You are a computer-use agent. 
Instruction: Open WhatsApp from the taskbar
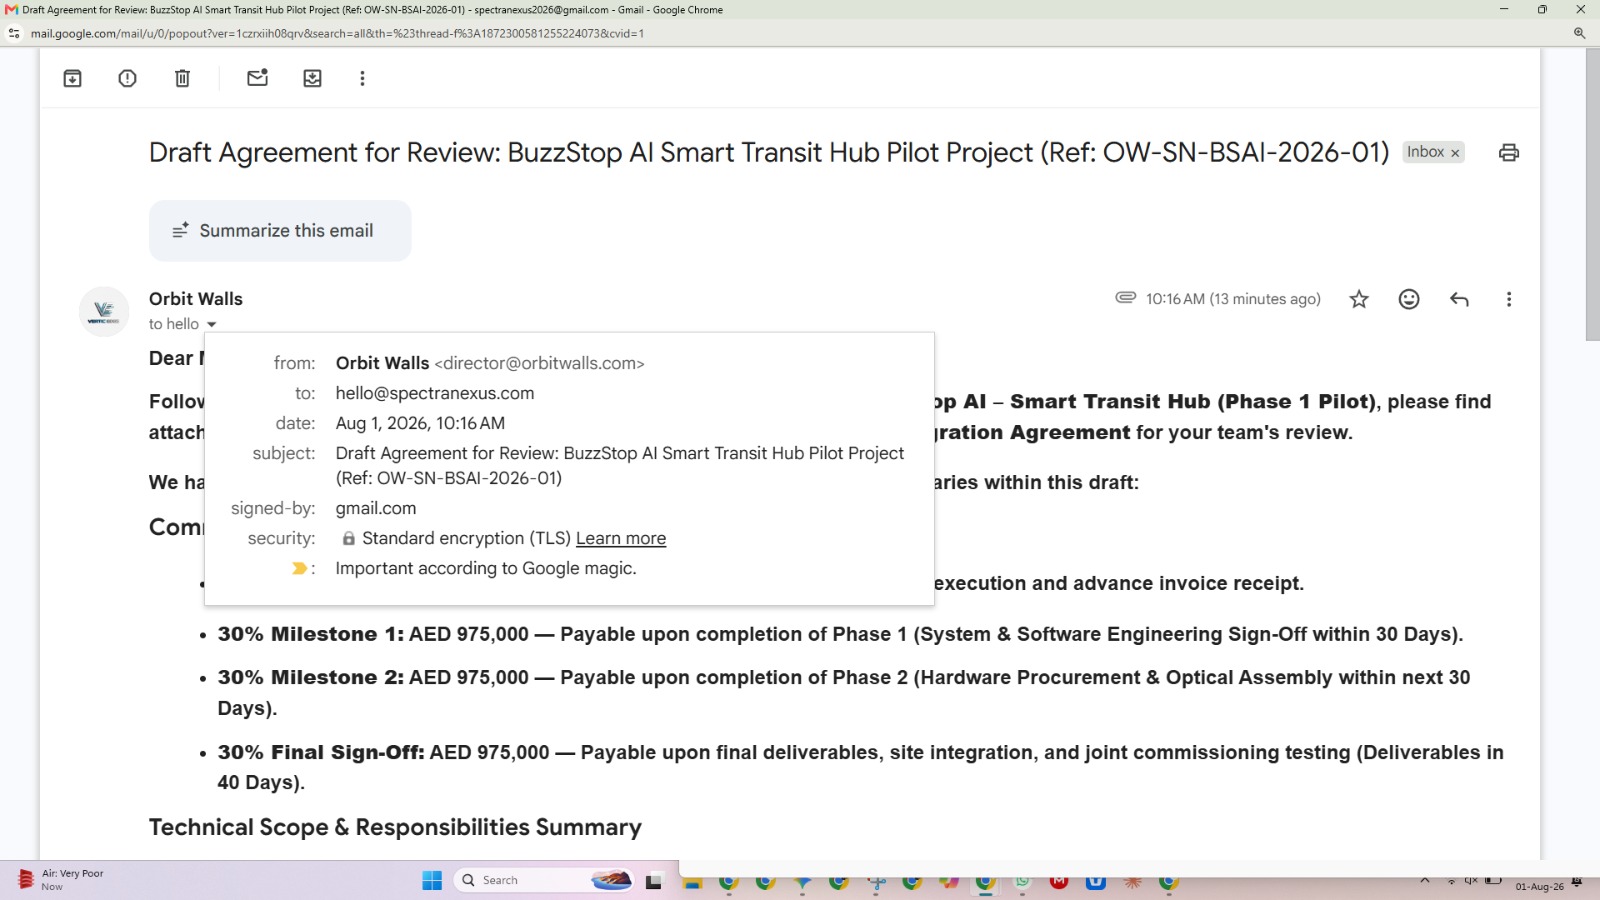coord(1022,881)
